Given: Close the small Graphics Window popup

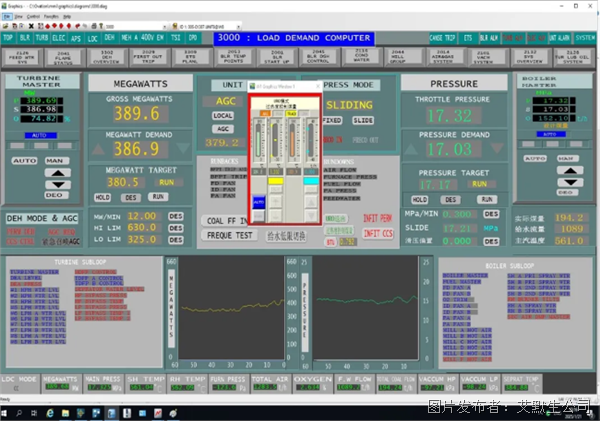Looking at the screenshot, I should [318, 86].
